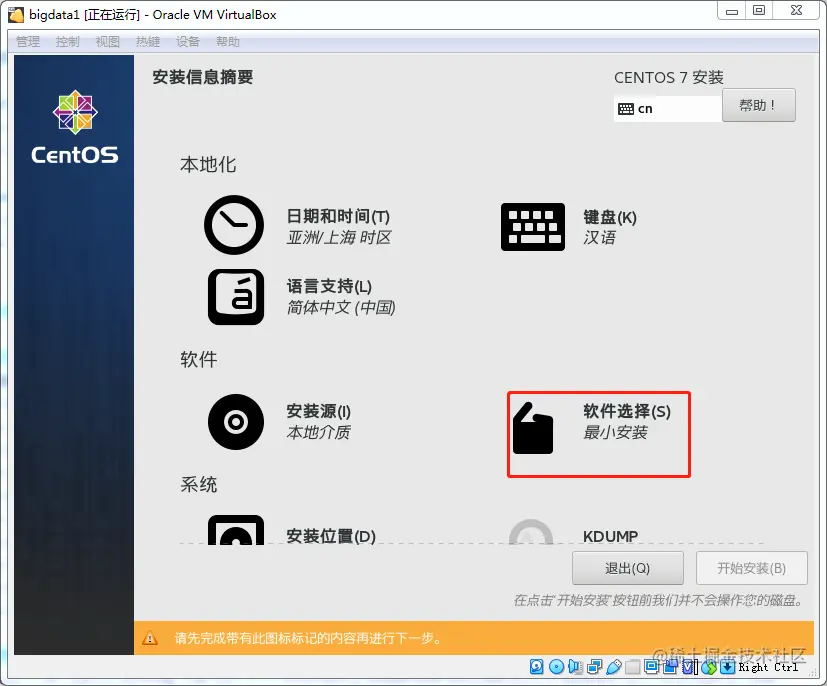The width and height of the screenshot is (827, 686).
Task: Click the keyboard capture arrow icon
Action: point(728,667)
